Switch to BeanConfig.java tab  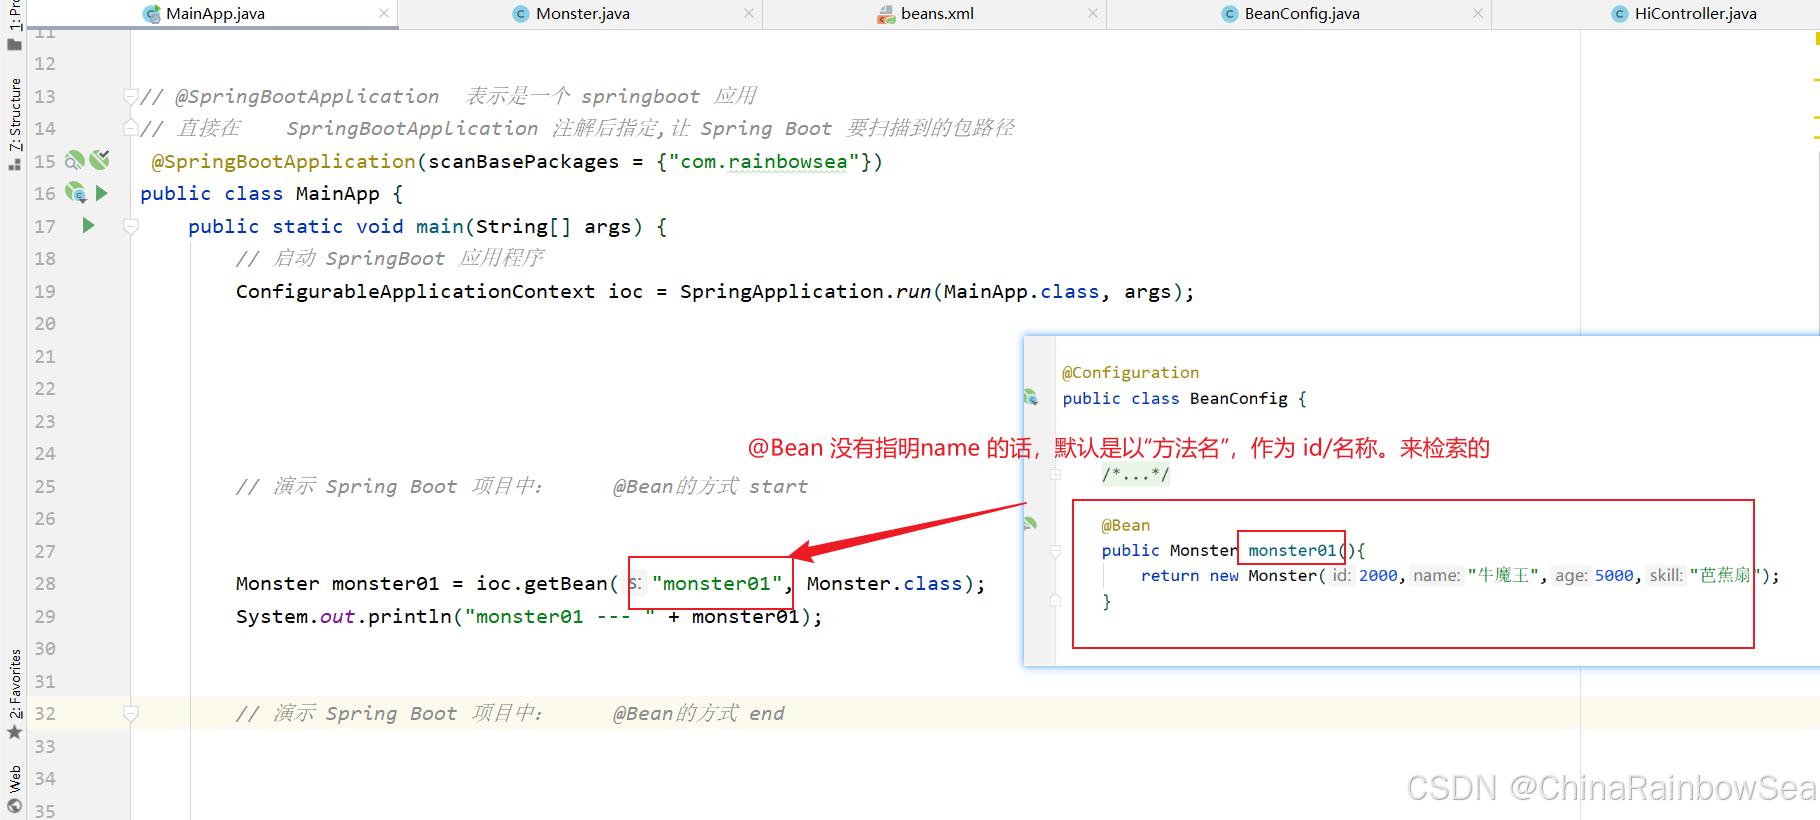(1301, 14)
